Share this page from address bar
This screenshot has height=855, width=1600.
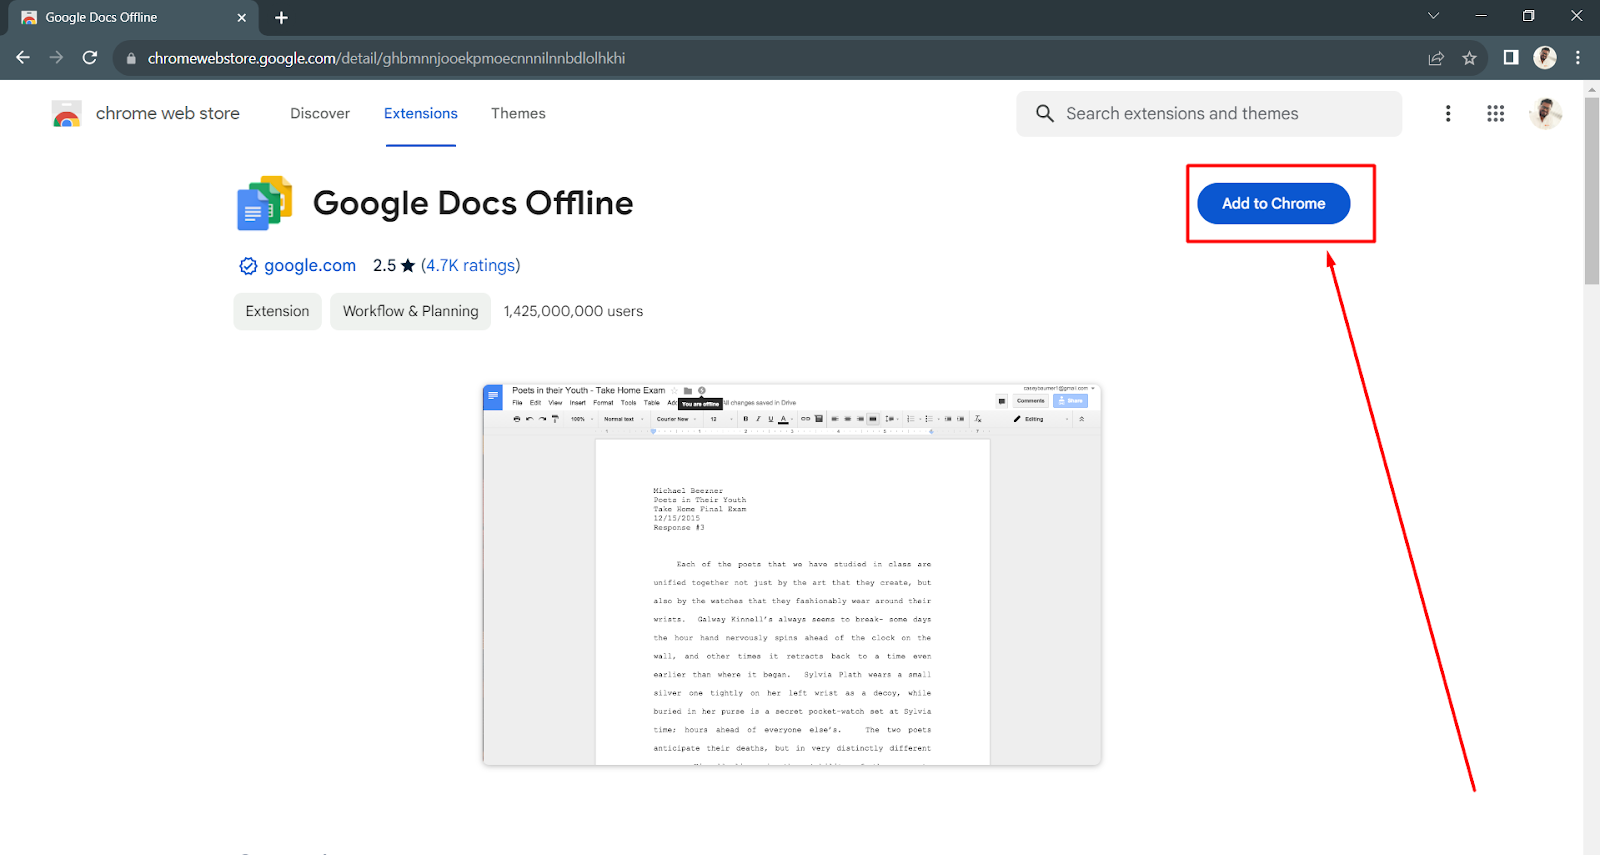(x=1436, y=58)
